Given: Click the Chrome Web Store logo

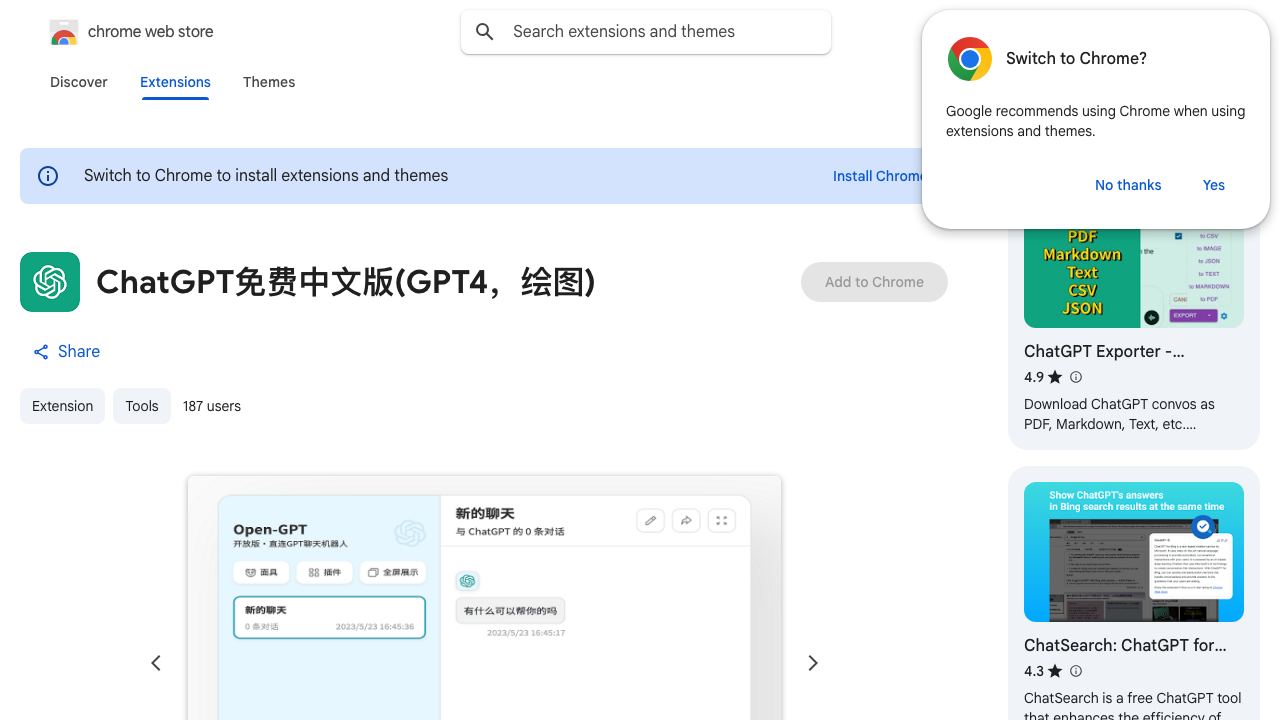Looking at the screenshot, I should click(64, 32).
